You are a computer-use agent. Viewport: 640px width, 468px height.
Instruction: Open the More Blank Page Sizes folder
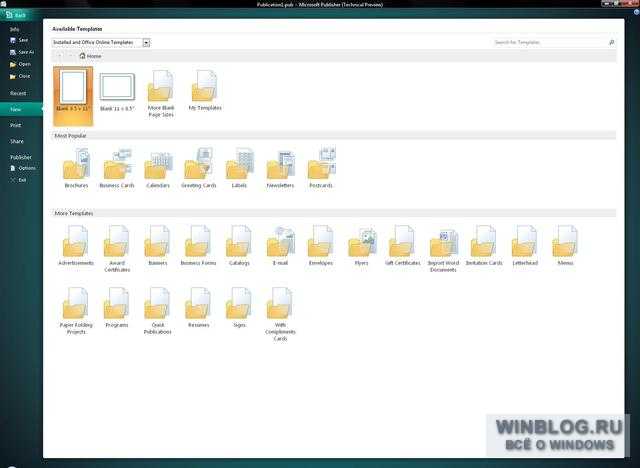click(x=161, y=94)
